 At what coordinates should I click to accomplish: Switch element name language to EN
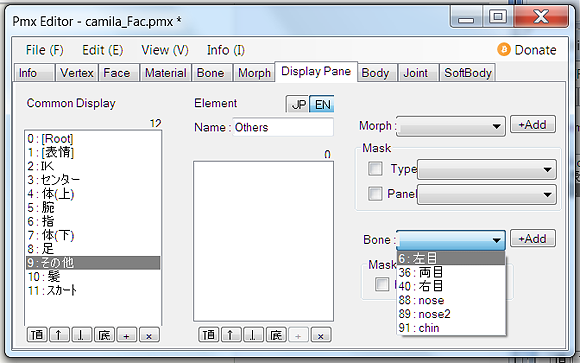click(x=322, y=105)
